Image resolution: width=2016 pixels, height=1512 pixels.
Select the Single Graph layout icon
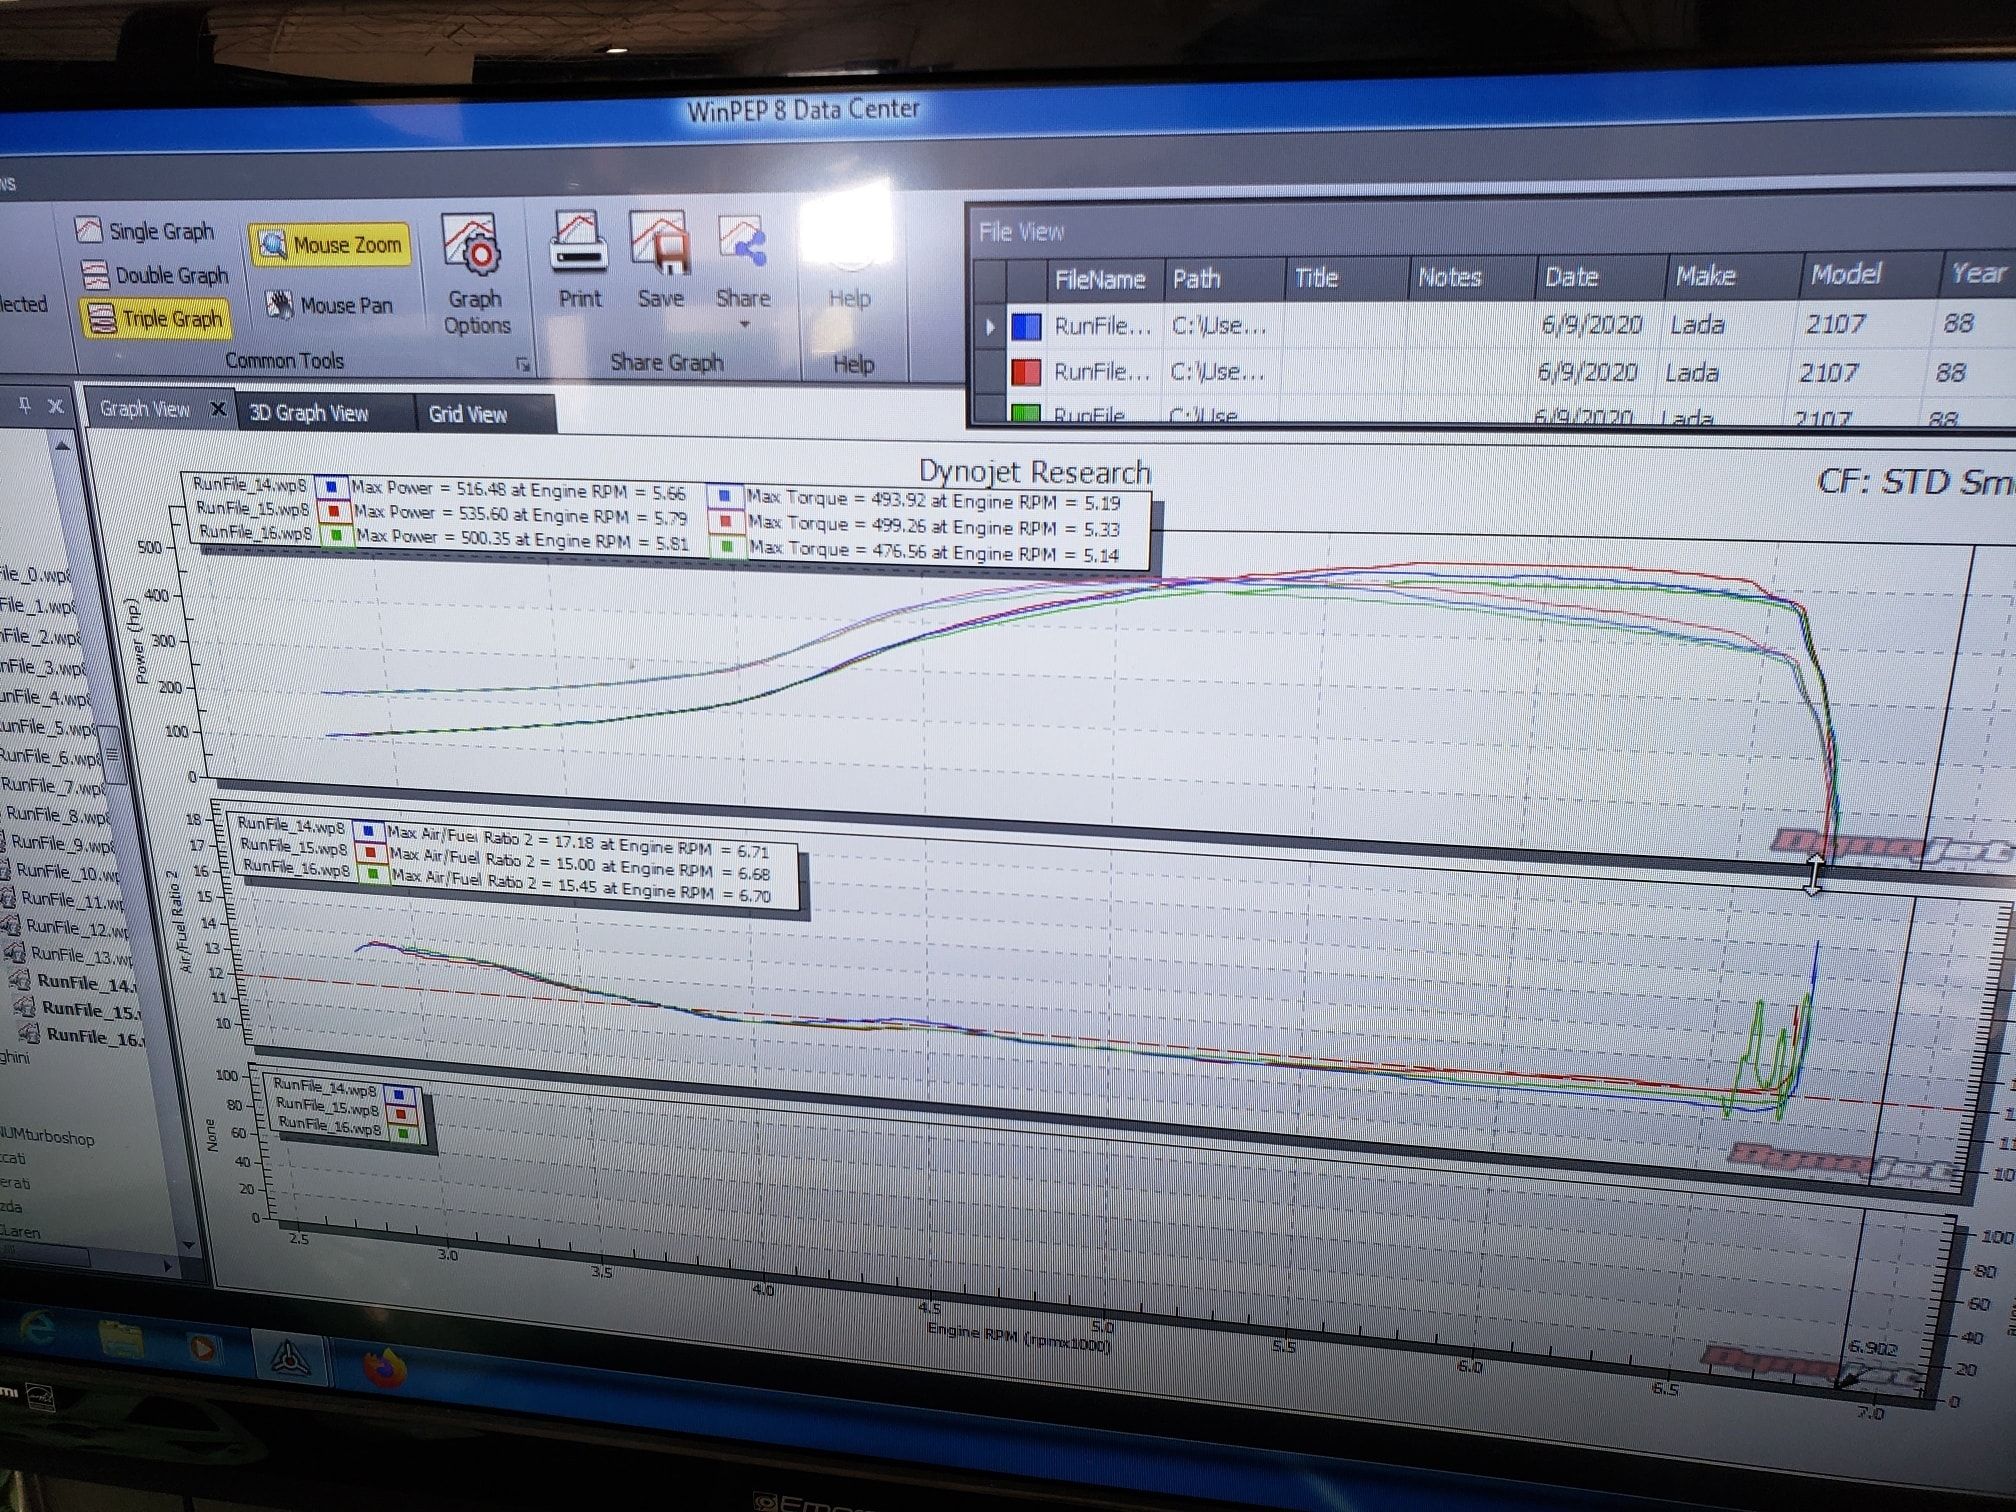[89, 230]
